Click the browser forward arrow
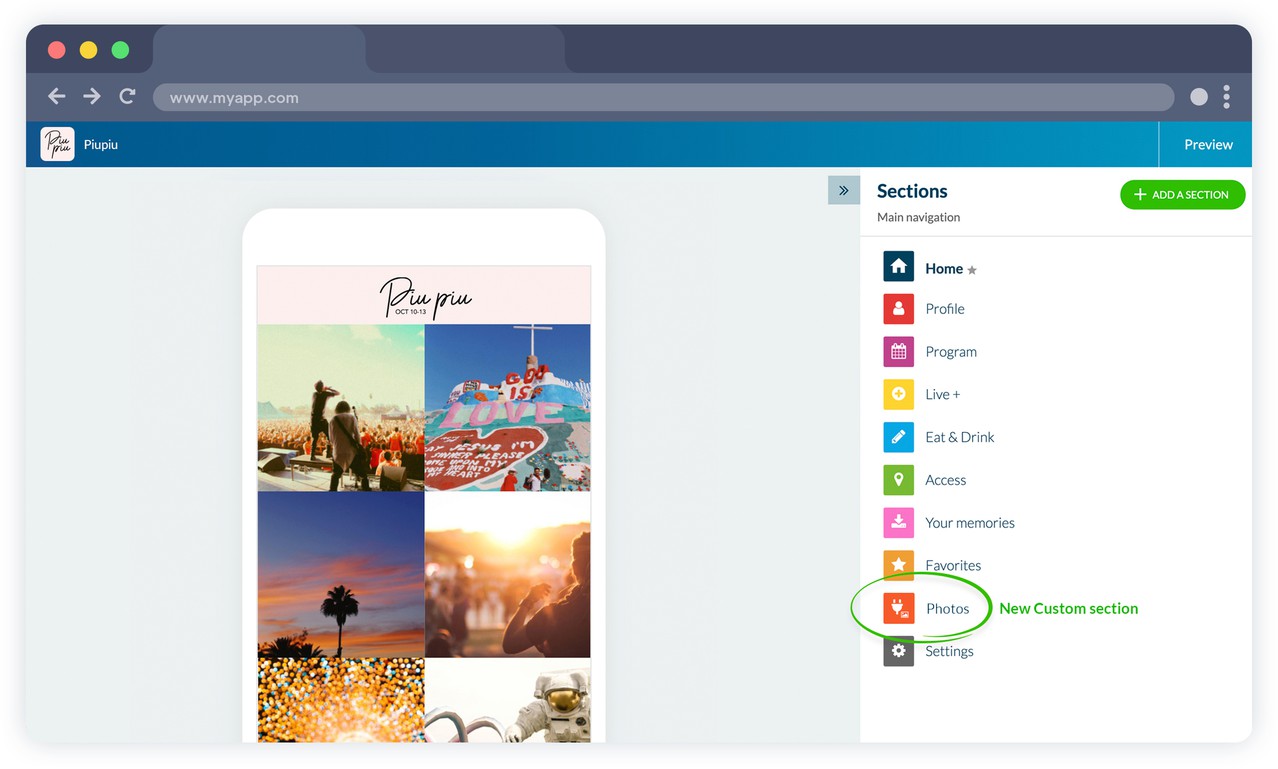Viewport: 1278px width, 769px height. point(92,96)
